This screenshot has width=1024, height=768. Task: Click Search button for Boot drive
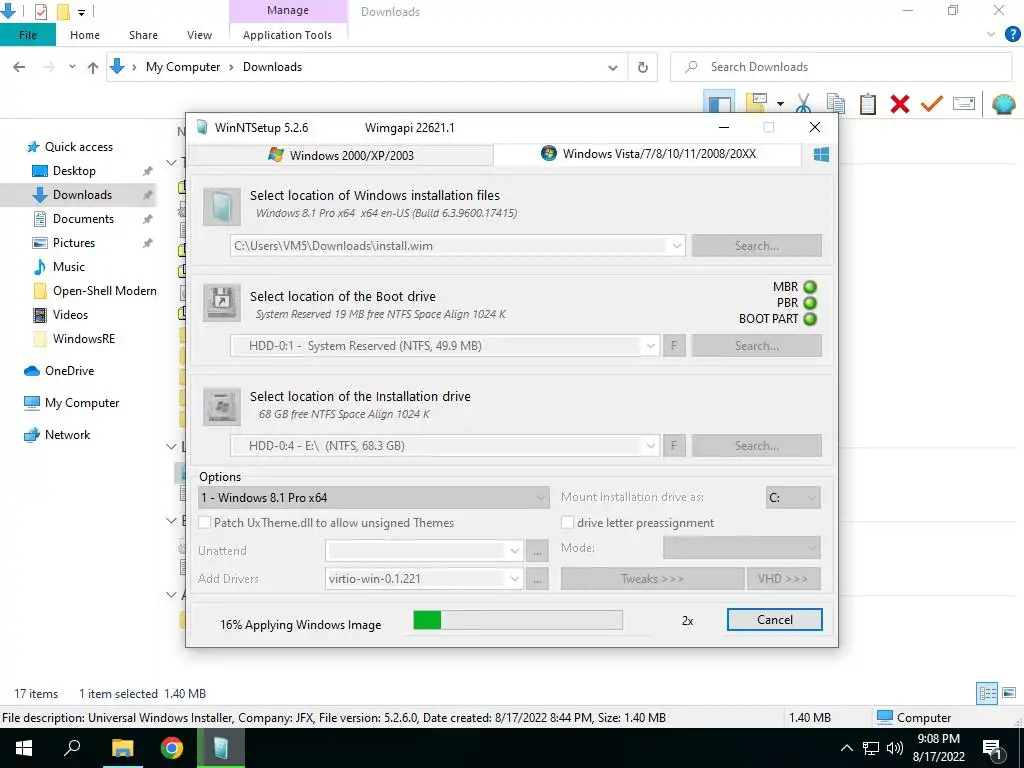coord(757,346)
